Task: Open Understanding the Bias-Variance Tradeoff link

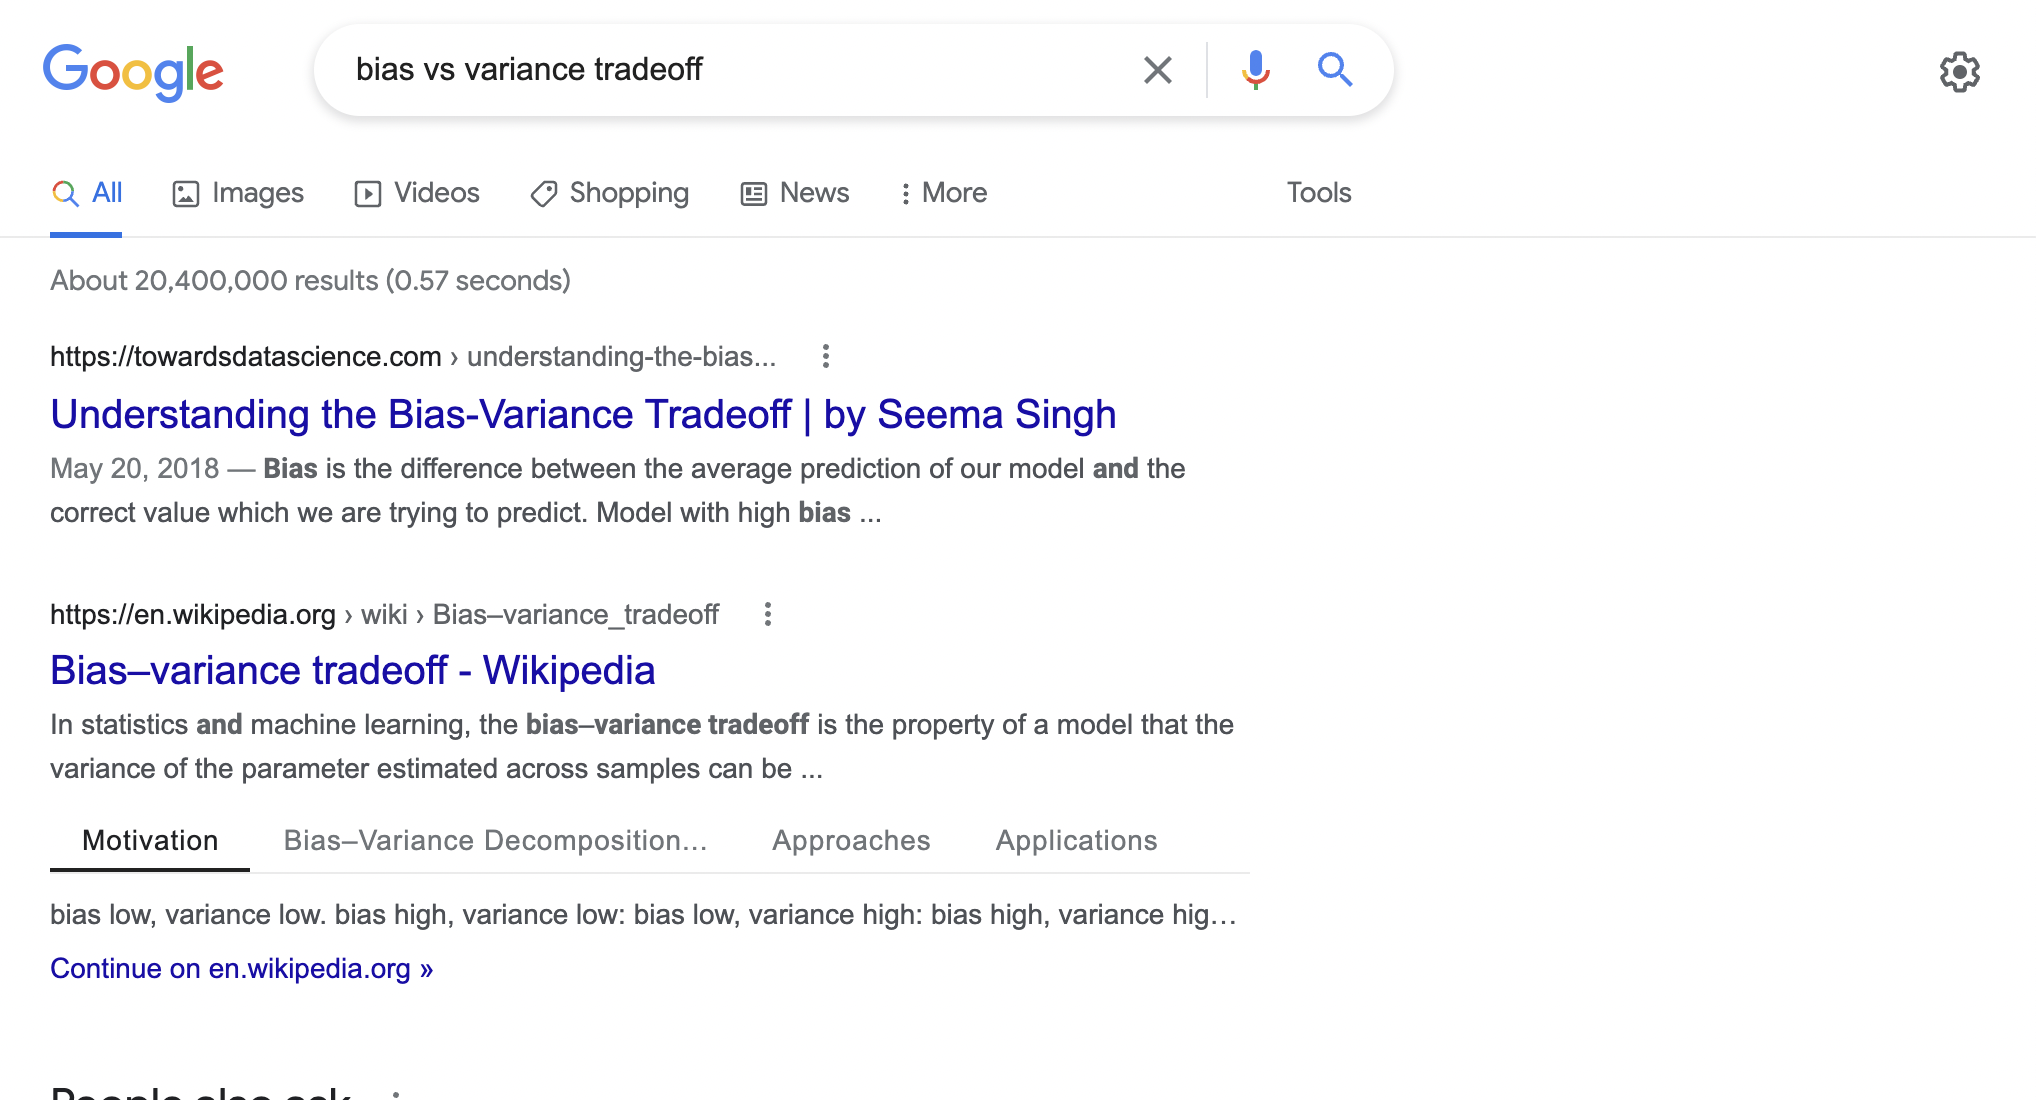Action: [x=583, y=415]
